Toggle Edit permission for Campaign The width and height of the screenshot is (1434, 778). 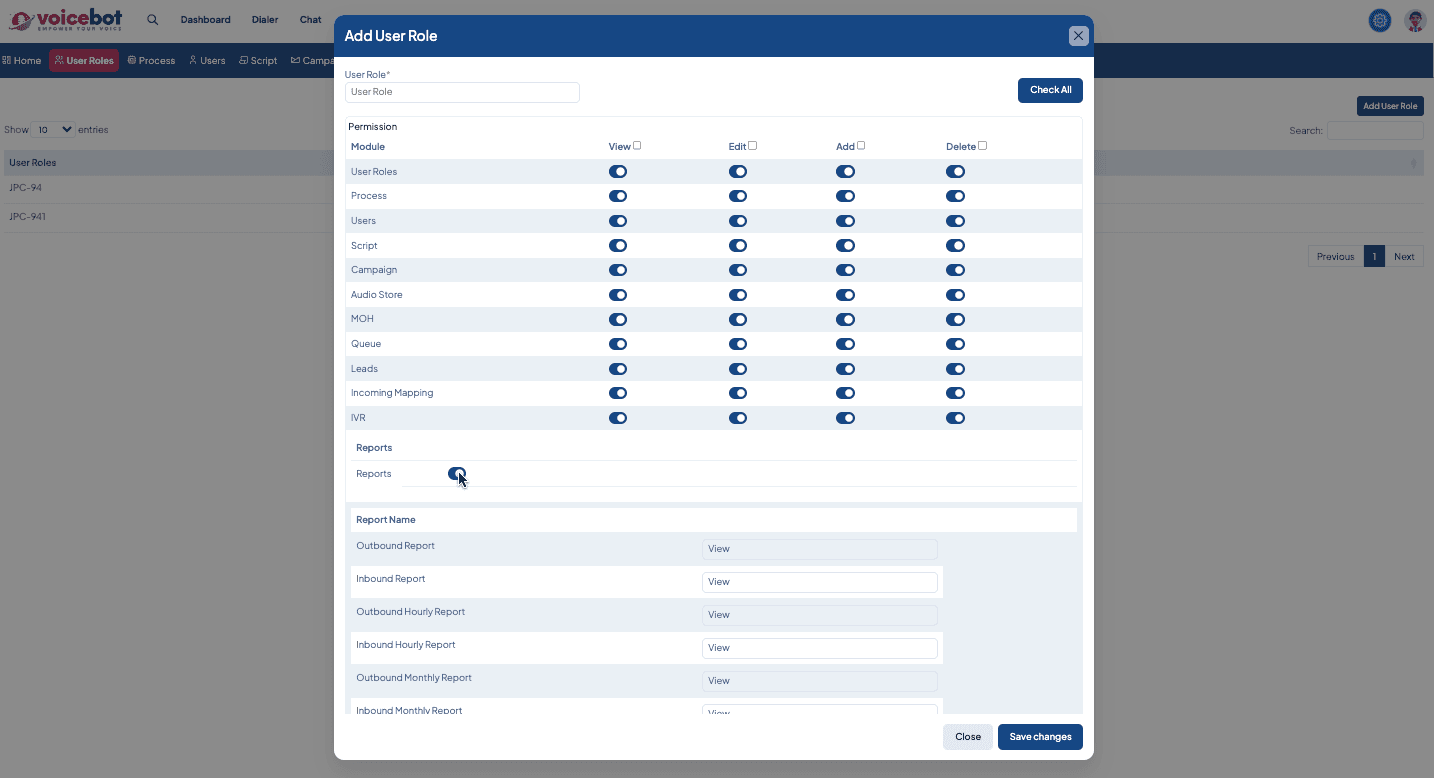click(x=738, y=270)
